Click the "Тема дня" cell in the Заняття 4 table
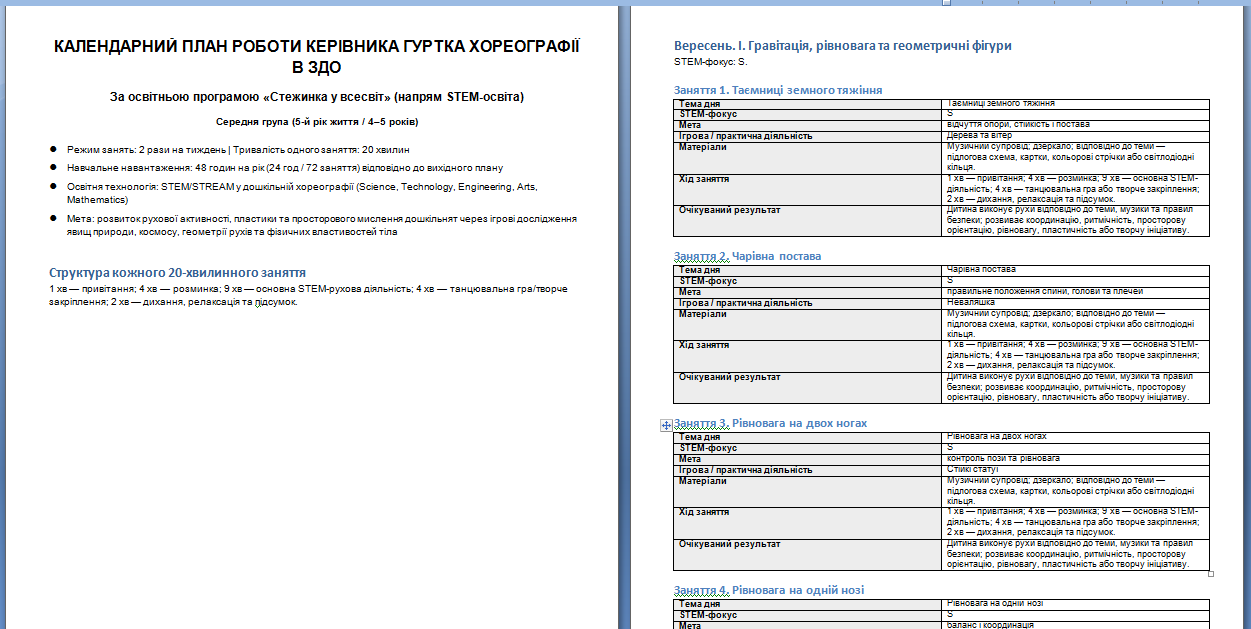The height and width of the screenshot is (629, 1251). 809,604
